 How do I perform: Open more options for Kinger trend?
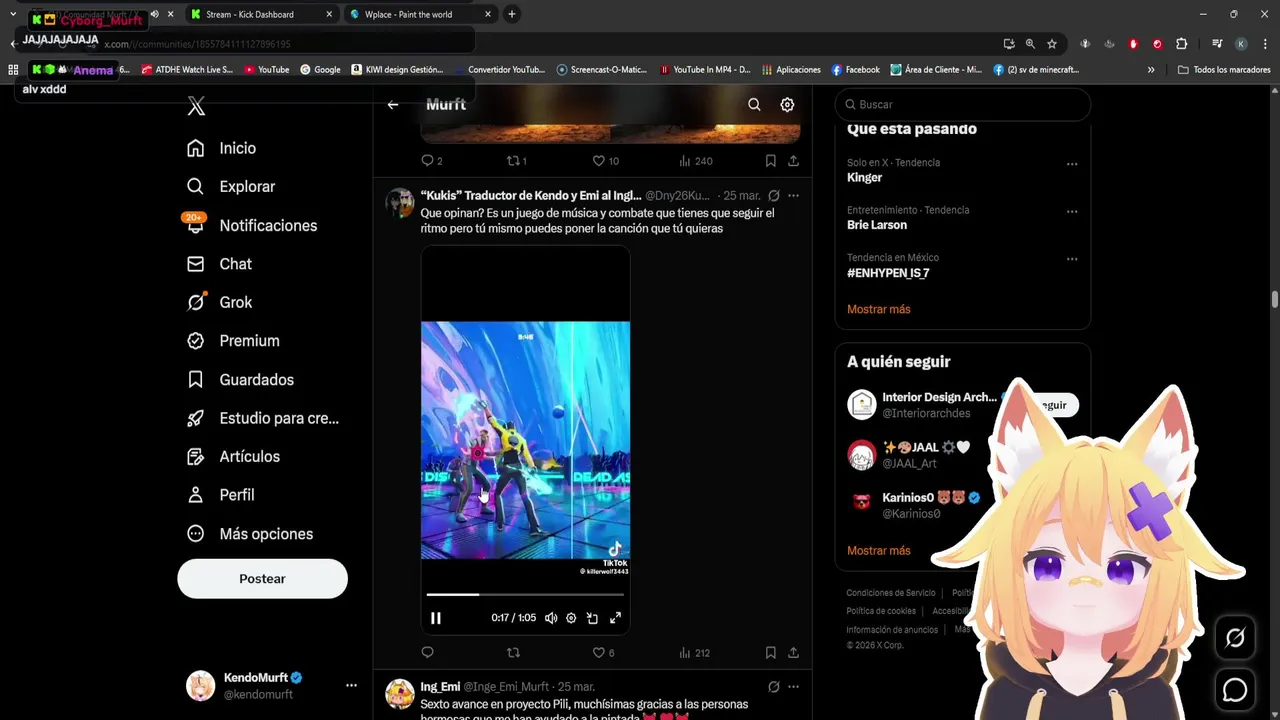1072,164
